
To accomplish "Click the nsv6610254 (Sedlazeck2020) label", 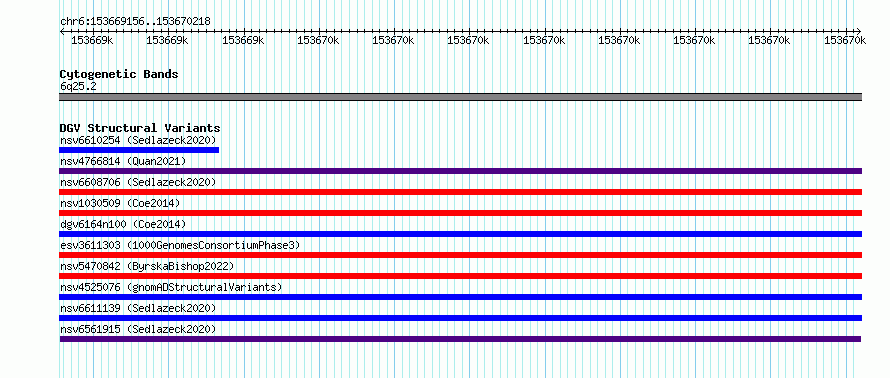I will pyautogui.click(x=138, y=140).
